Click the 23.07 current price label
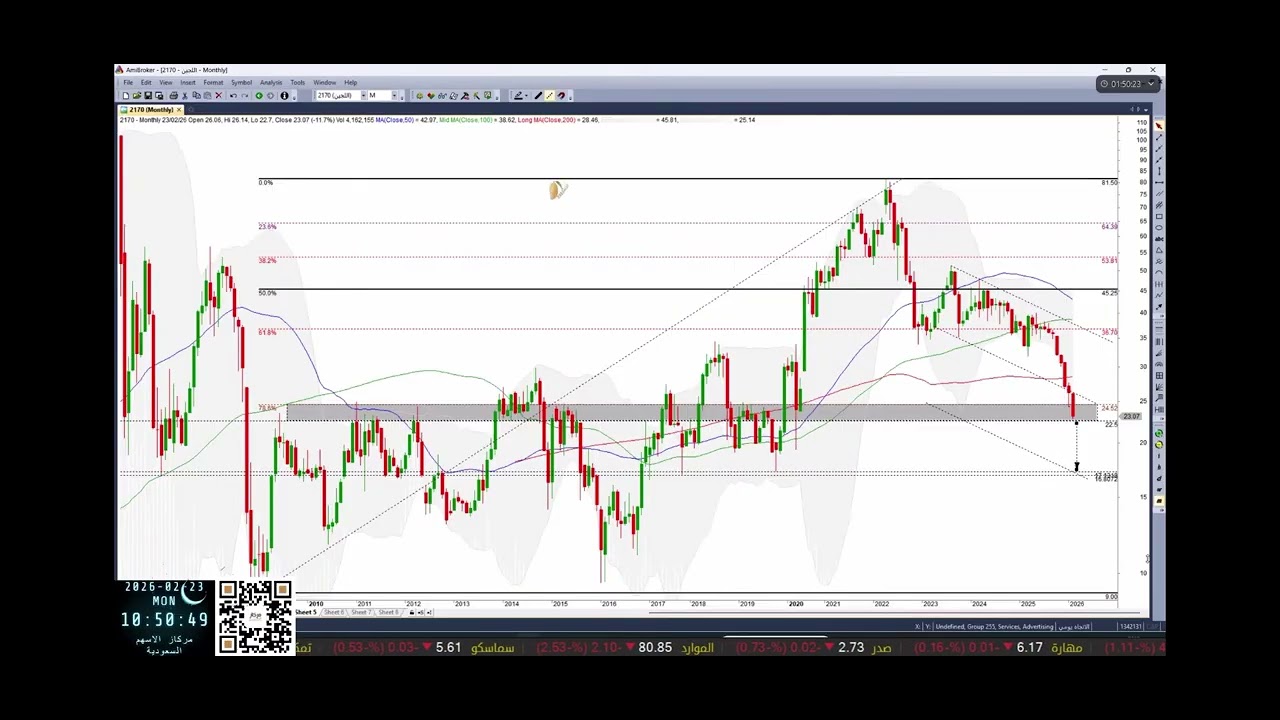The height and width of the screenshot is (720, 1280). 1131,416
